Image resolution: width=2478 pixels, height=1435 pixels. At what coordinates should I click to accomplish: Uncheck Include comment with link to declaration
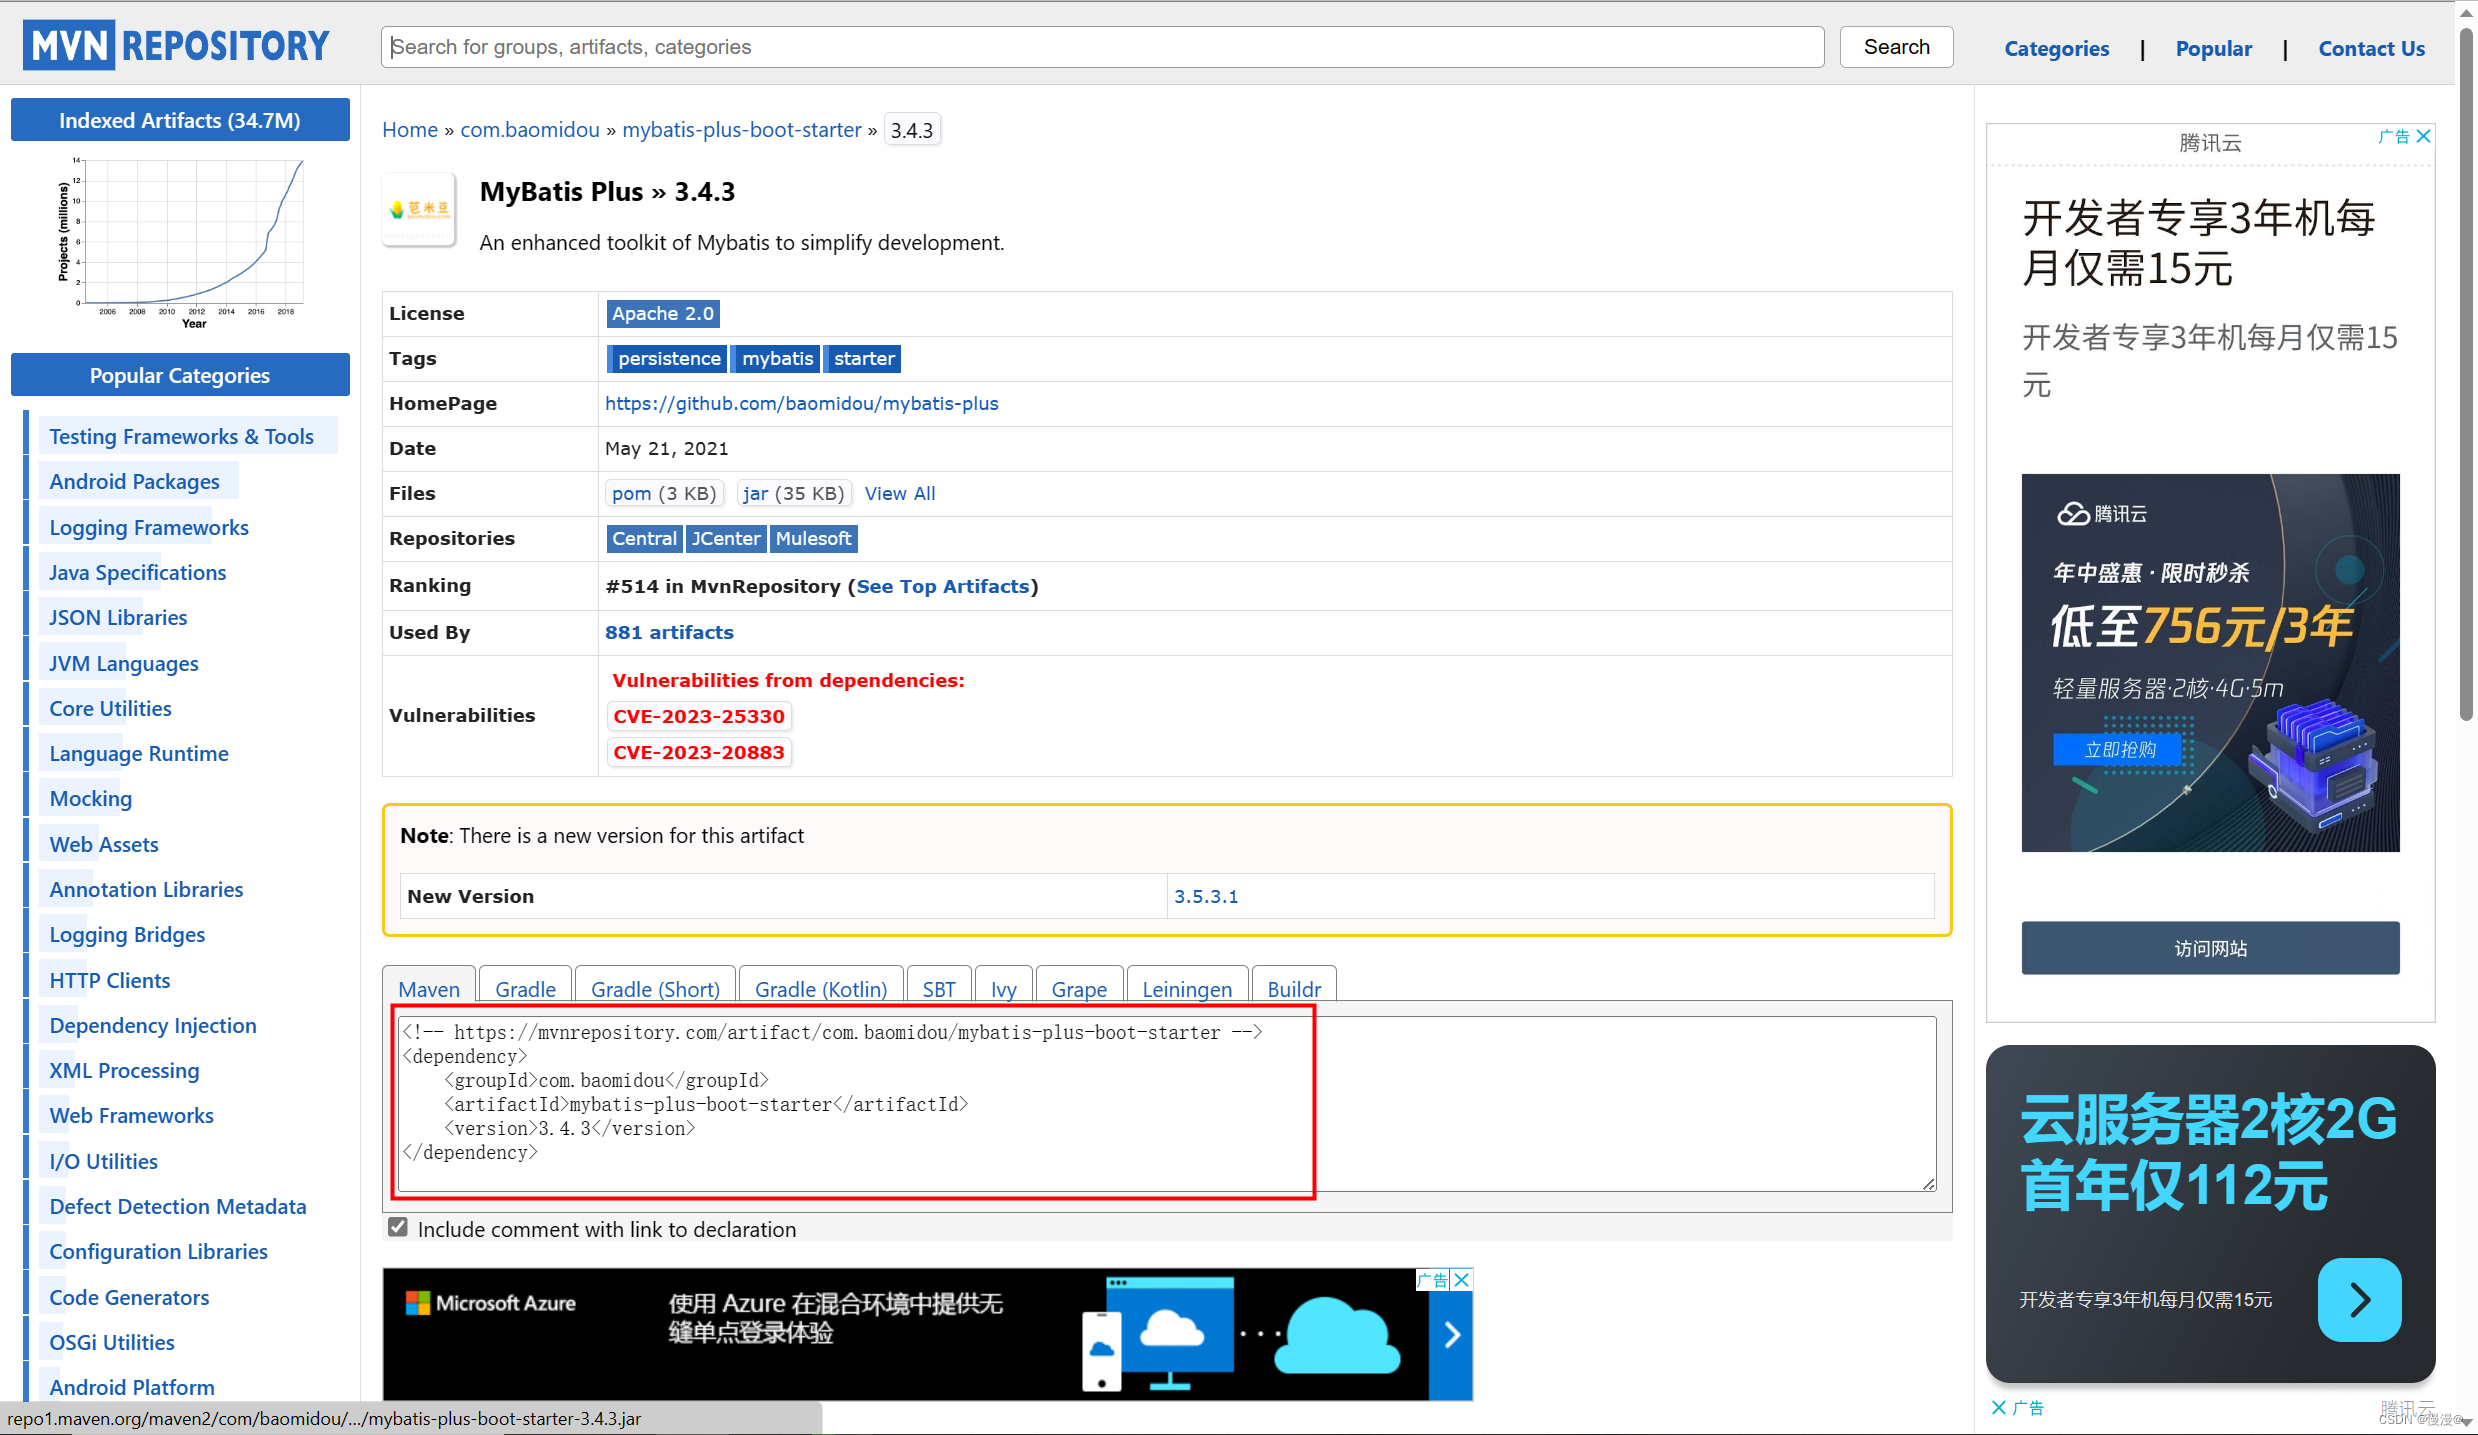[397, 1226]
